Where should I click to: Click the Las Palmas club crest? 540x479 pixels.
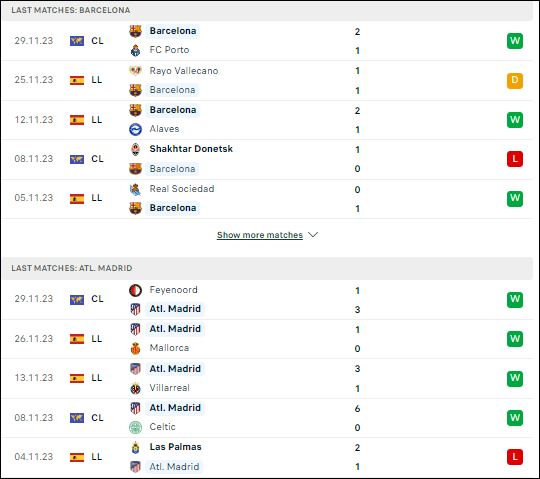[135, 447]
